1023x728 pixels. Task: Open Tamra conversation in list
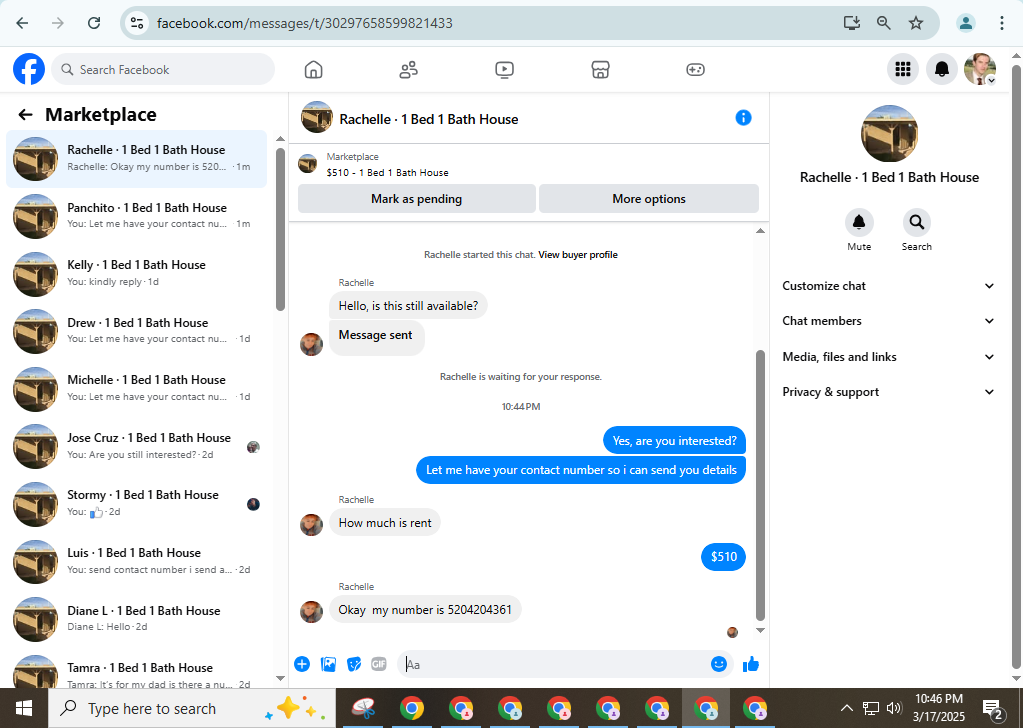point(136,671)
